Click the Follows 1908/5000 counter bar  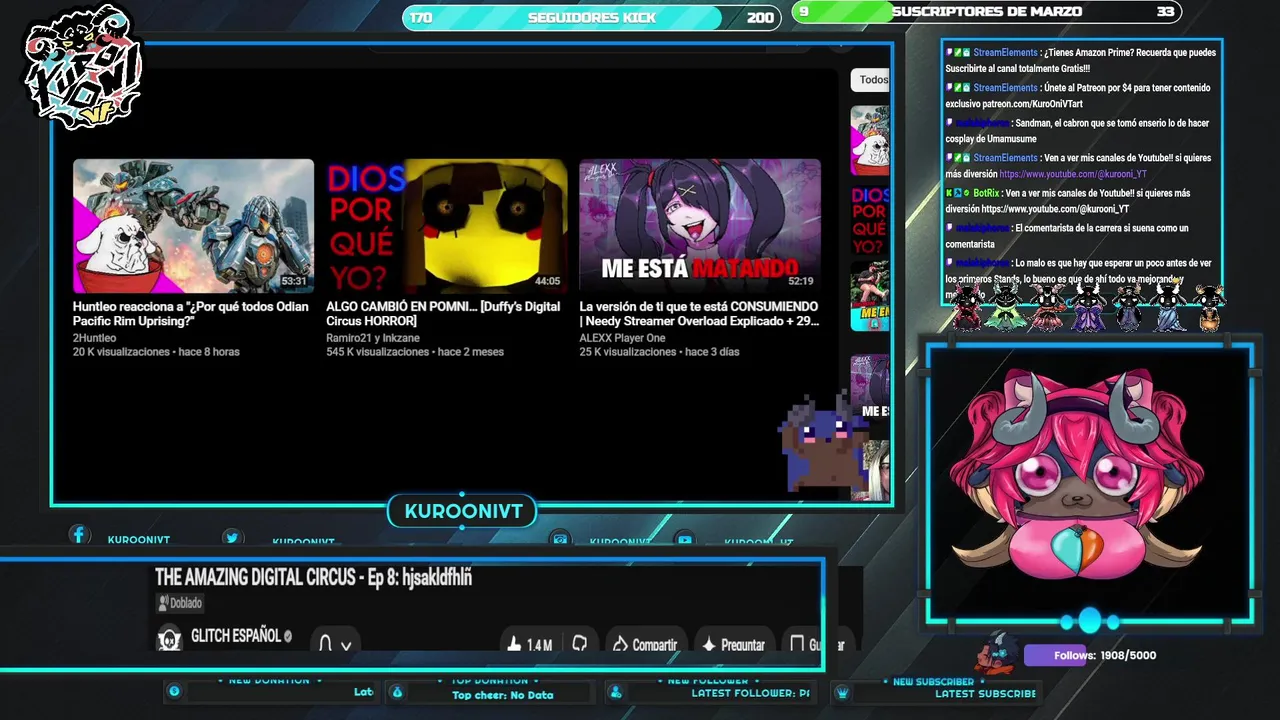pos(1090,656)
